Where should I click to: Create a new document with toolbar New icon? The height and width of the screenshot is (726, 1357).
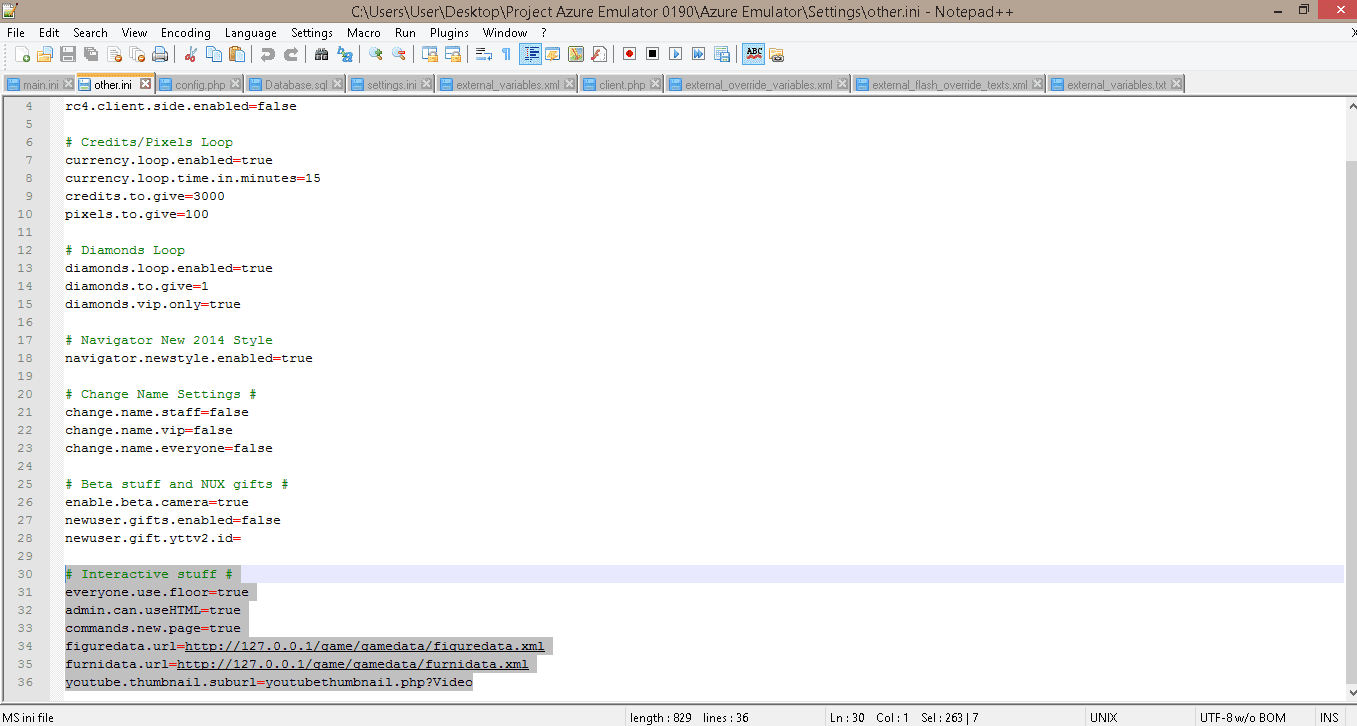(22, 54)
